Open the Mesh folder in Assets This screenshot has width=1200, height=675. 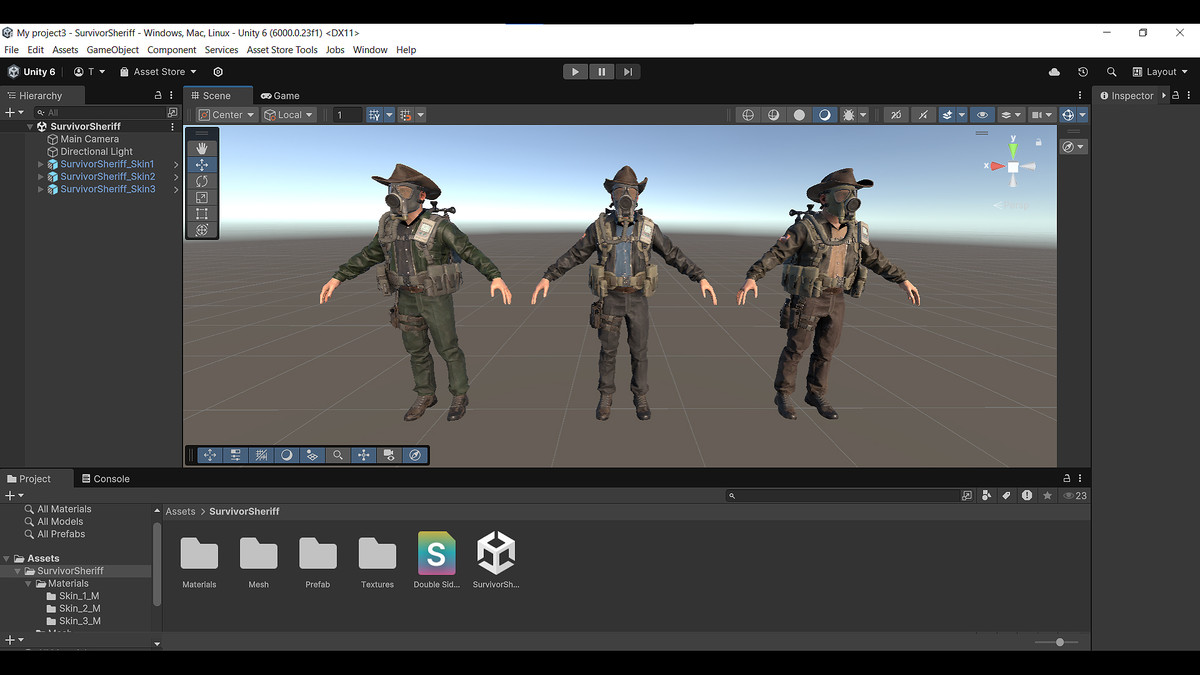tap(258, 553)
